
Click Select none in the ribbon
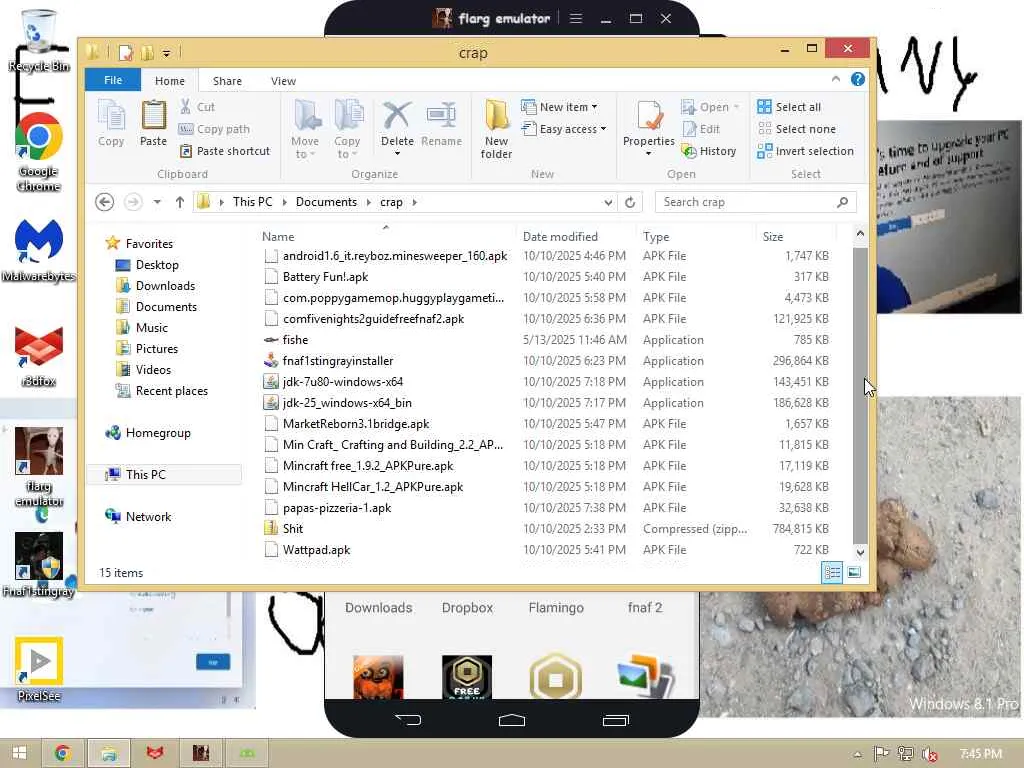pos(796,129)
